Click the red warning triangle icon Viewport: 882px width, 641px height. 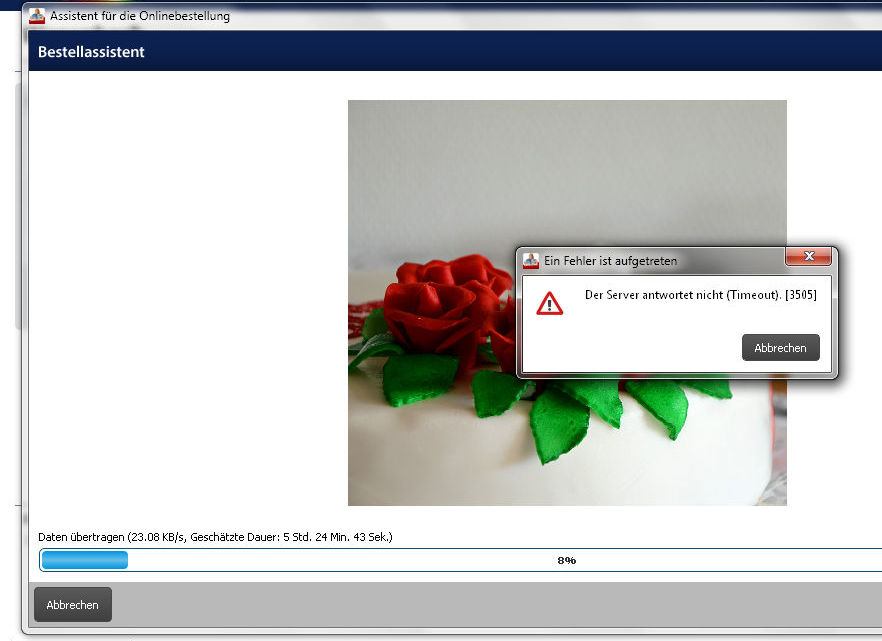click(x=549, y=303)
